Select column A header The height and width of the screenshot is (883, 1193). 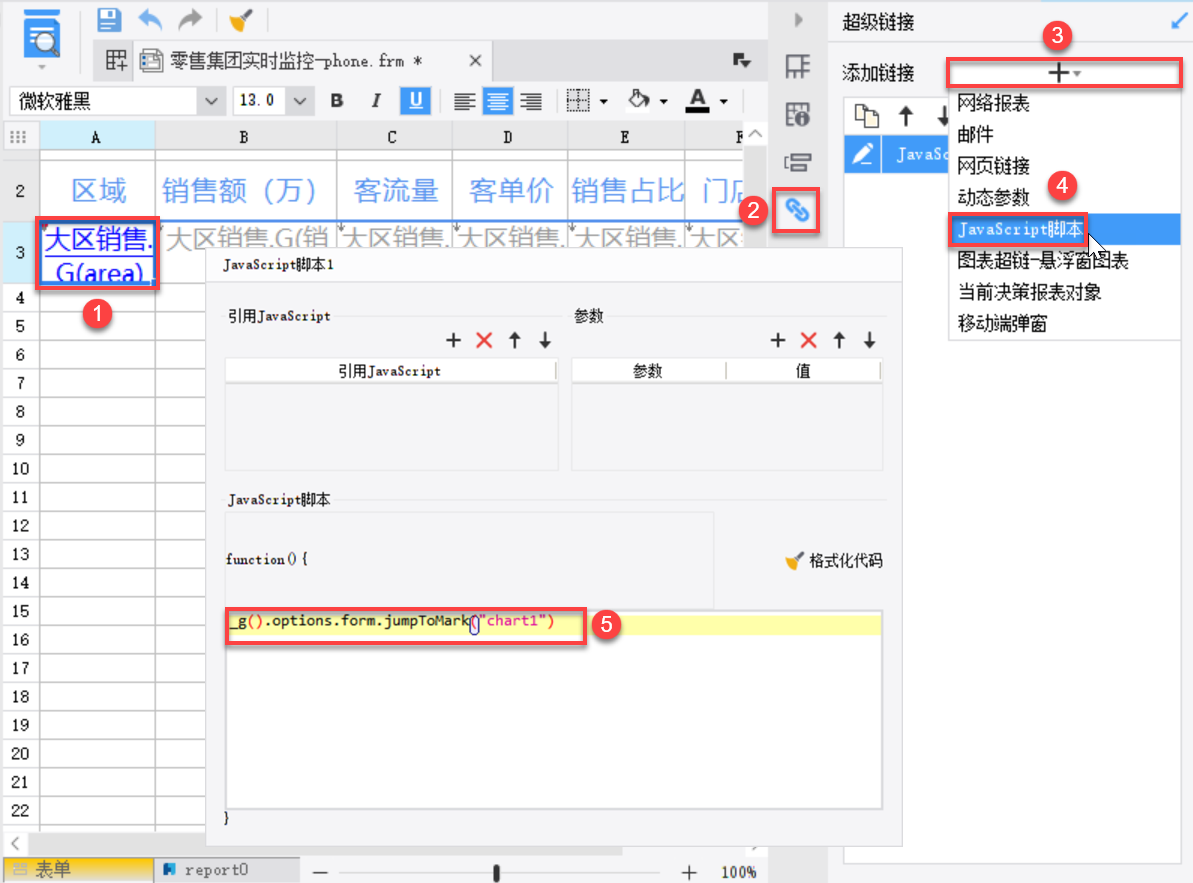pos(97,137)
